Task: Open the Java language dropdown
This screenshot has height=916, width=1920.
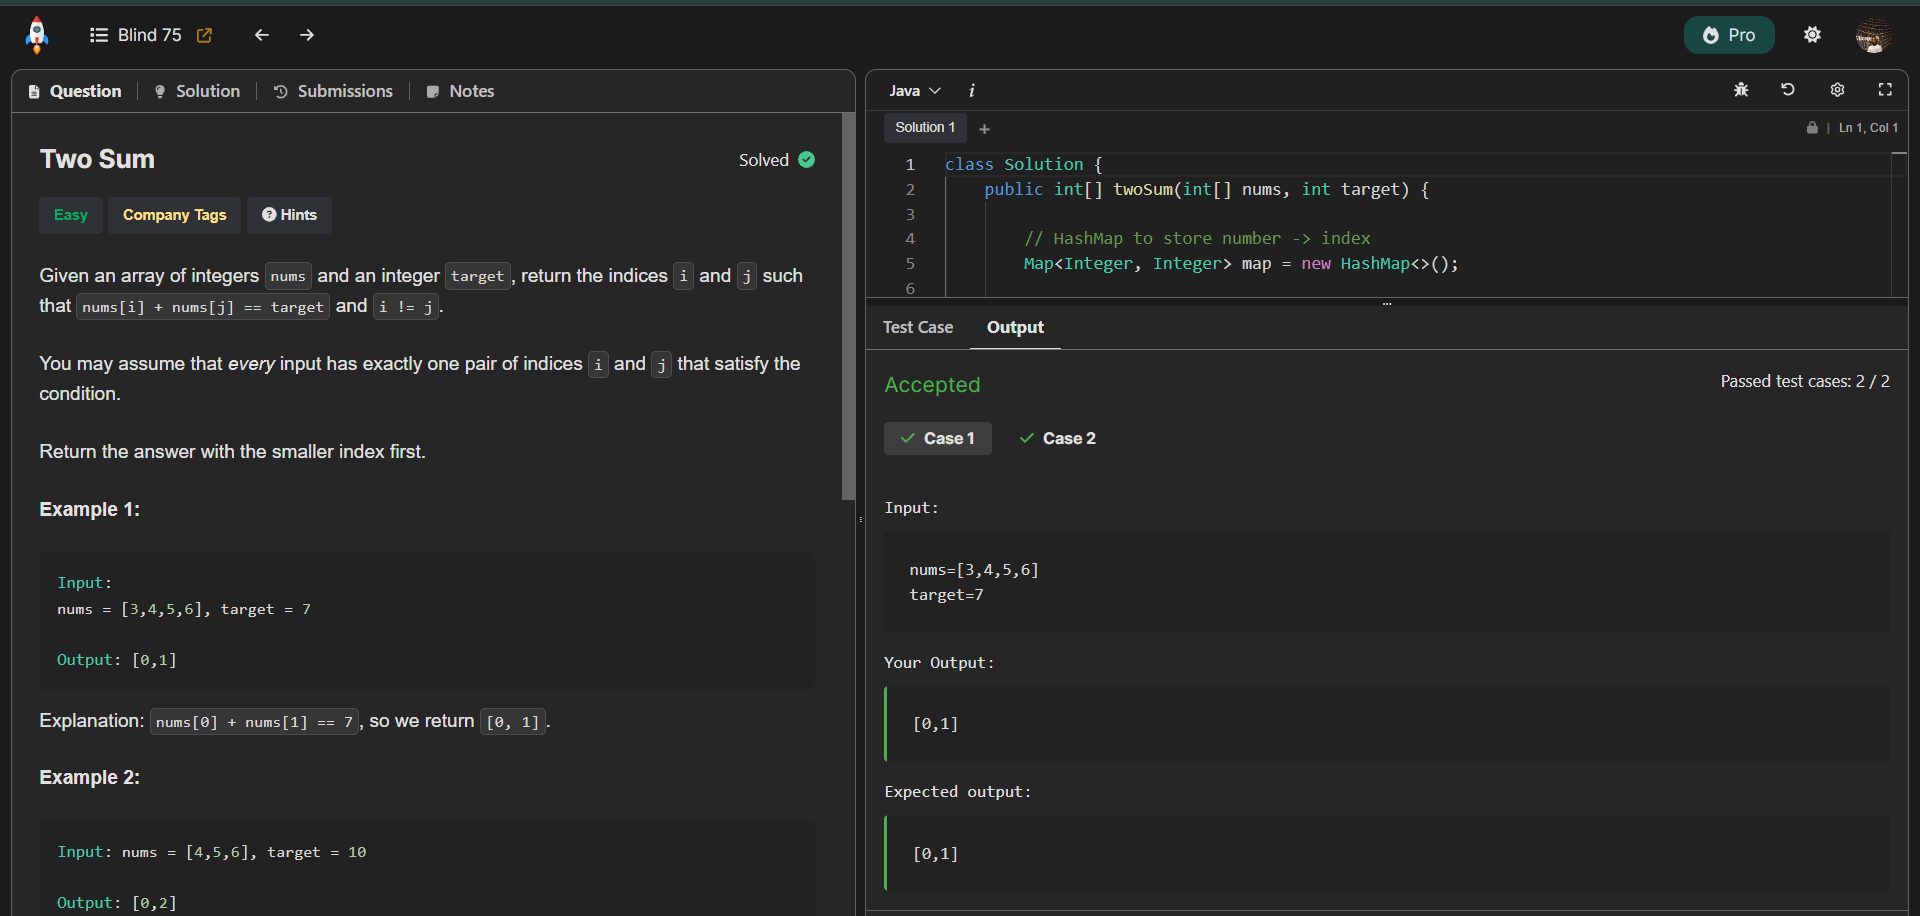Action: coord(914,91)
